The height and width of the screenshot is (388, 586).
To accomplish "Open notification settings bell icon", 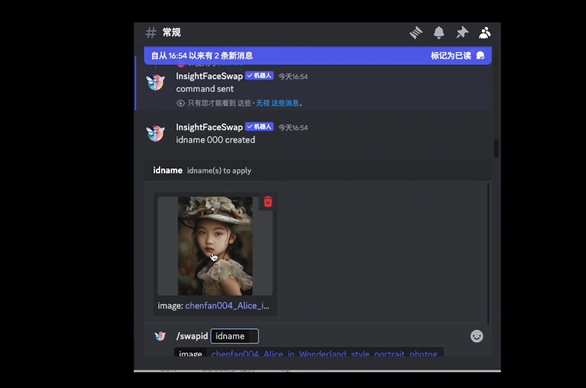I will 439,33.
